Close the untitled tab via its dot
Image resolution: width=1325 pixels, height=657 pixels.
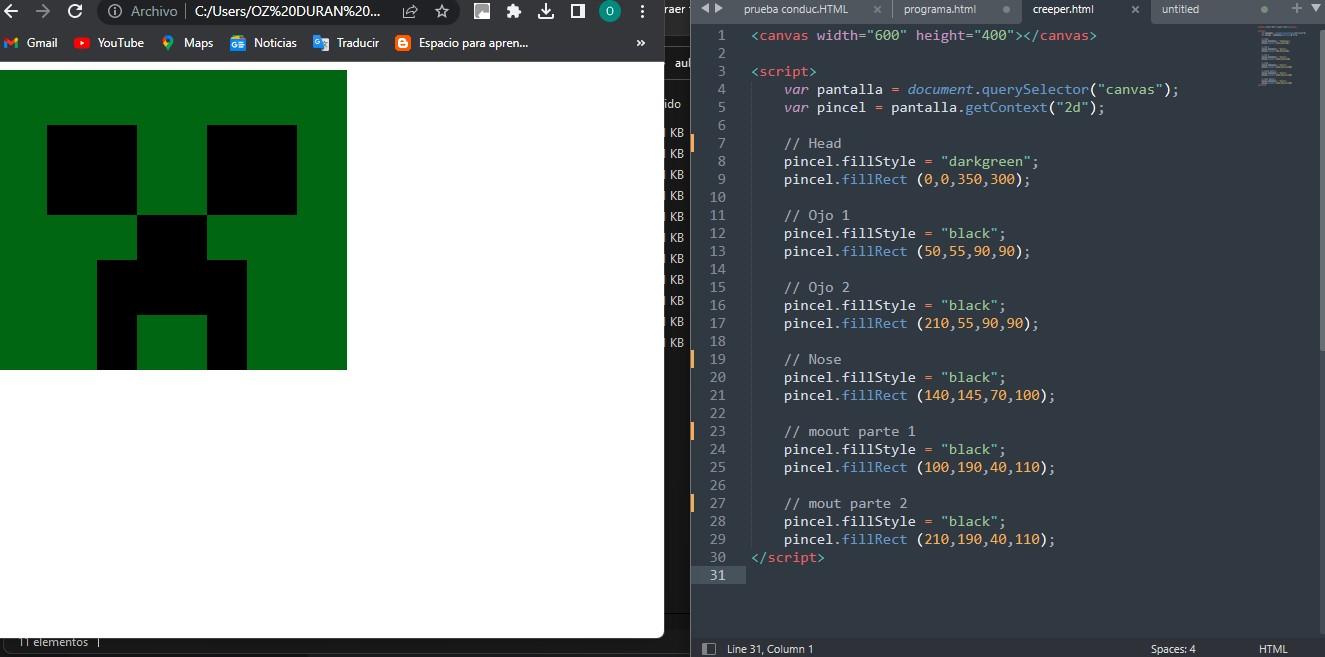[x=1264, y=9]
